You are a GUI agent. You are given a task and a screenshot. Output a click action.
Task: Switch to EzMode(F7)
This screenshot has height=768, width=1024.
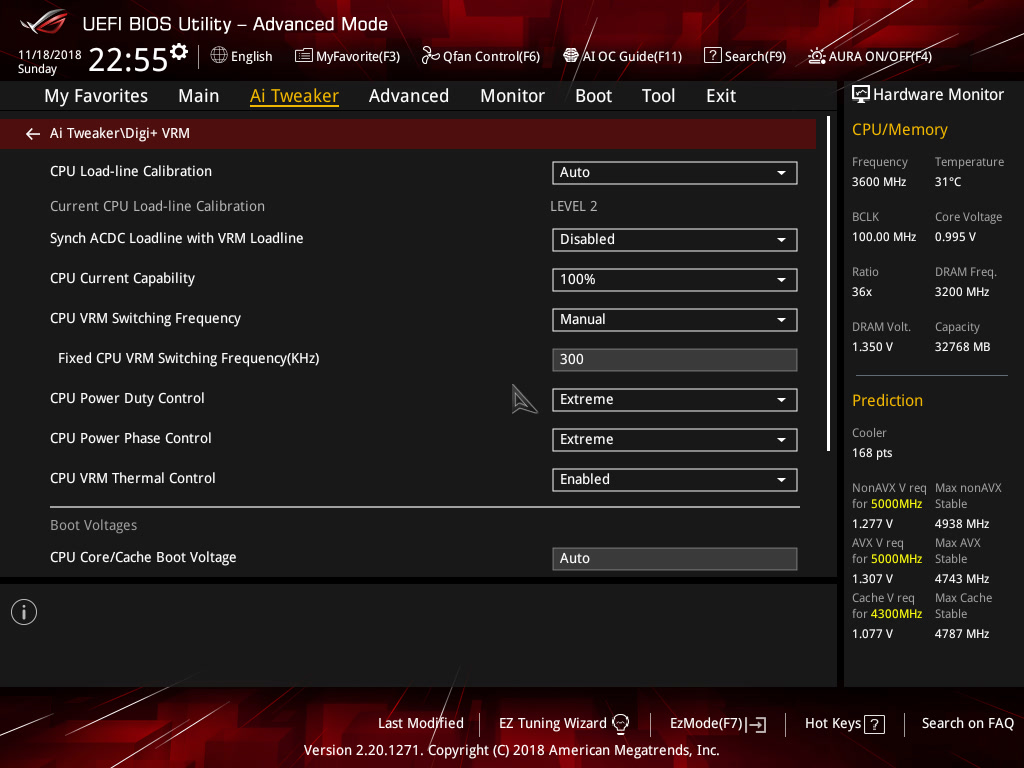click(x=706, y=724)
